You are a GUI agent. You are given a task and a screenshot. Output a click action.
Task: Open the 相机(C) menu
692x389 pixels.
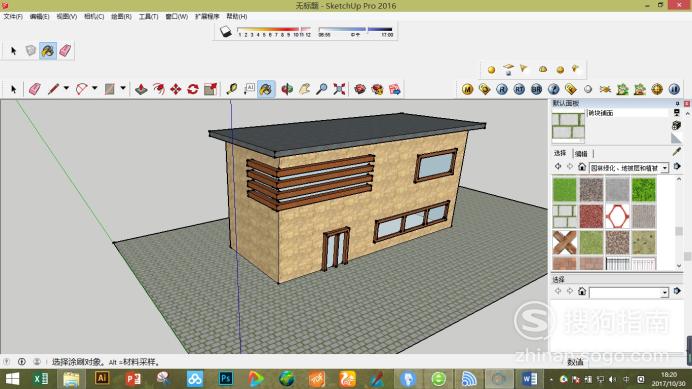[94, 16]
